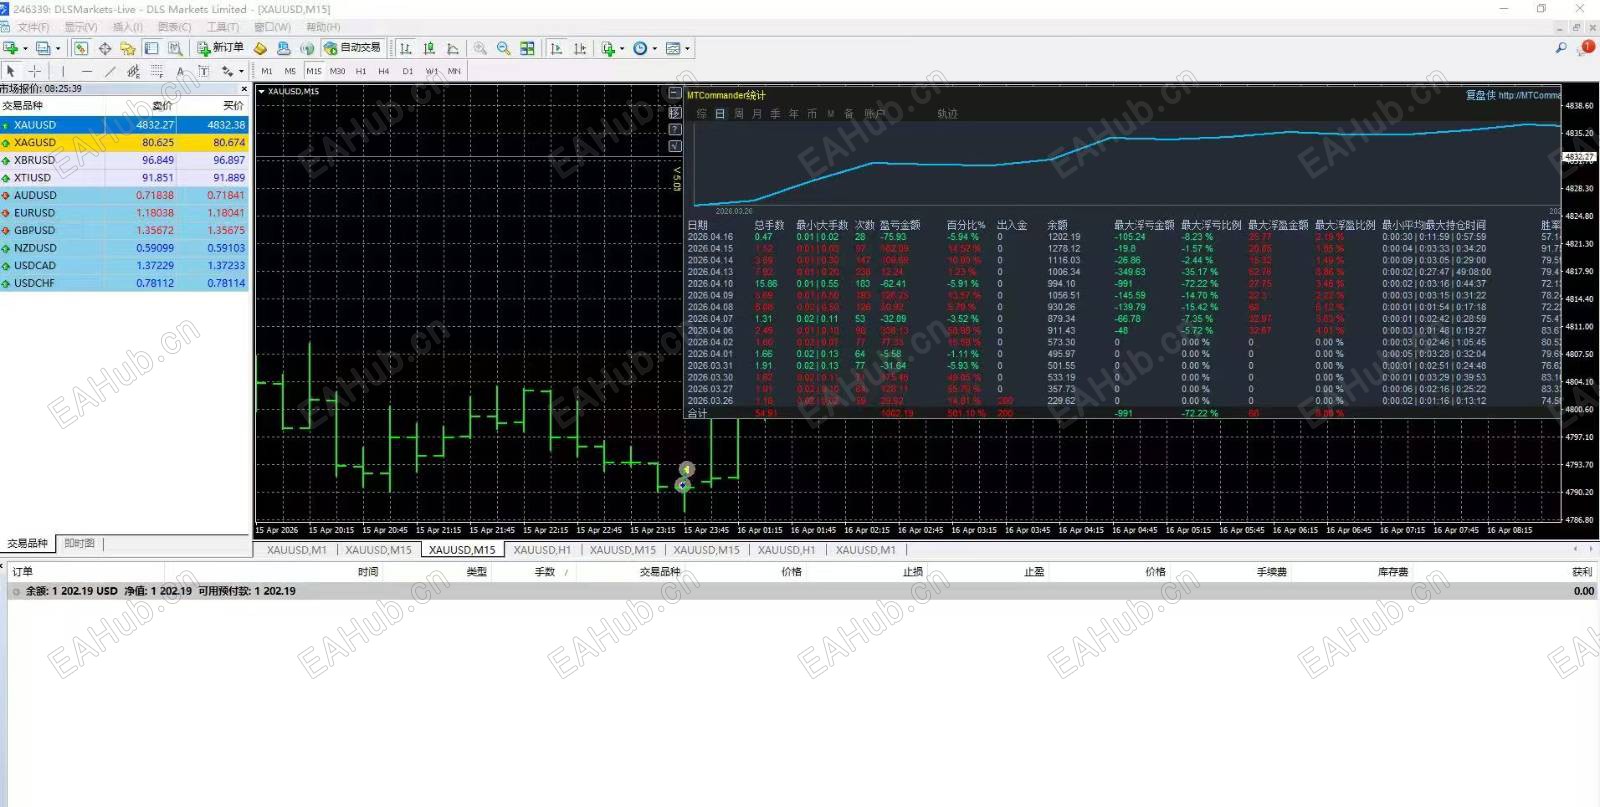Expand the Arrows drawing tool dropdown
Screen dimensions: 1600x807
[x=241, y=71]
